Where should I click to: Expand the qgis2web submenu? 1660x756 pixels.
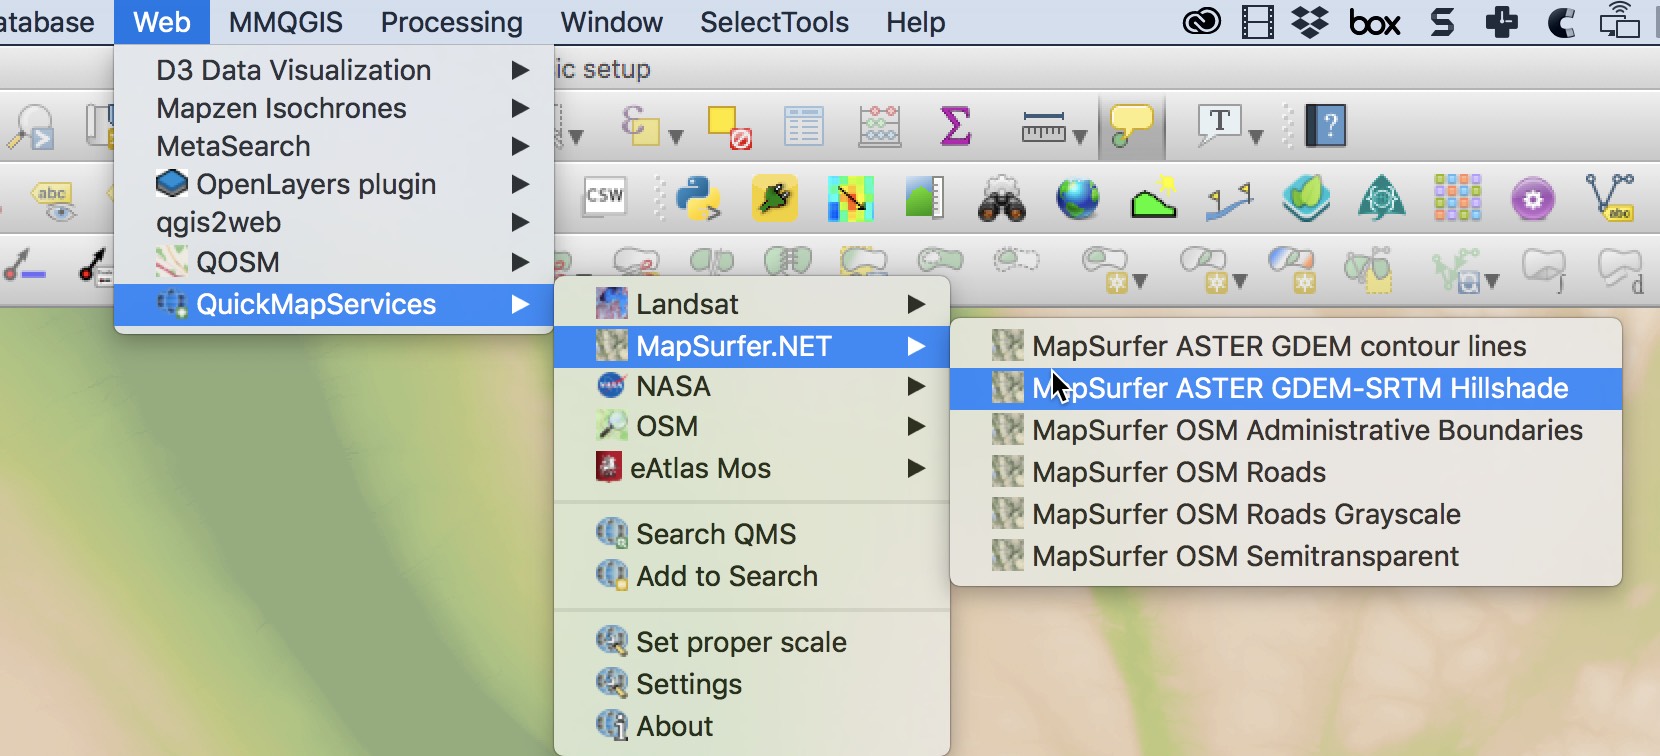pyautogui.click(x=334, y=222)
